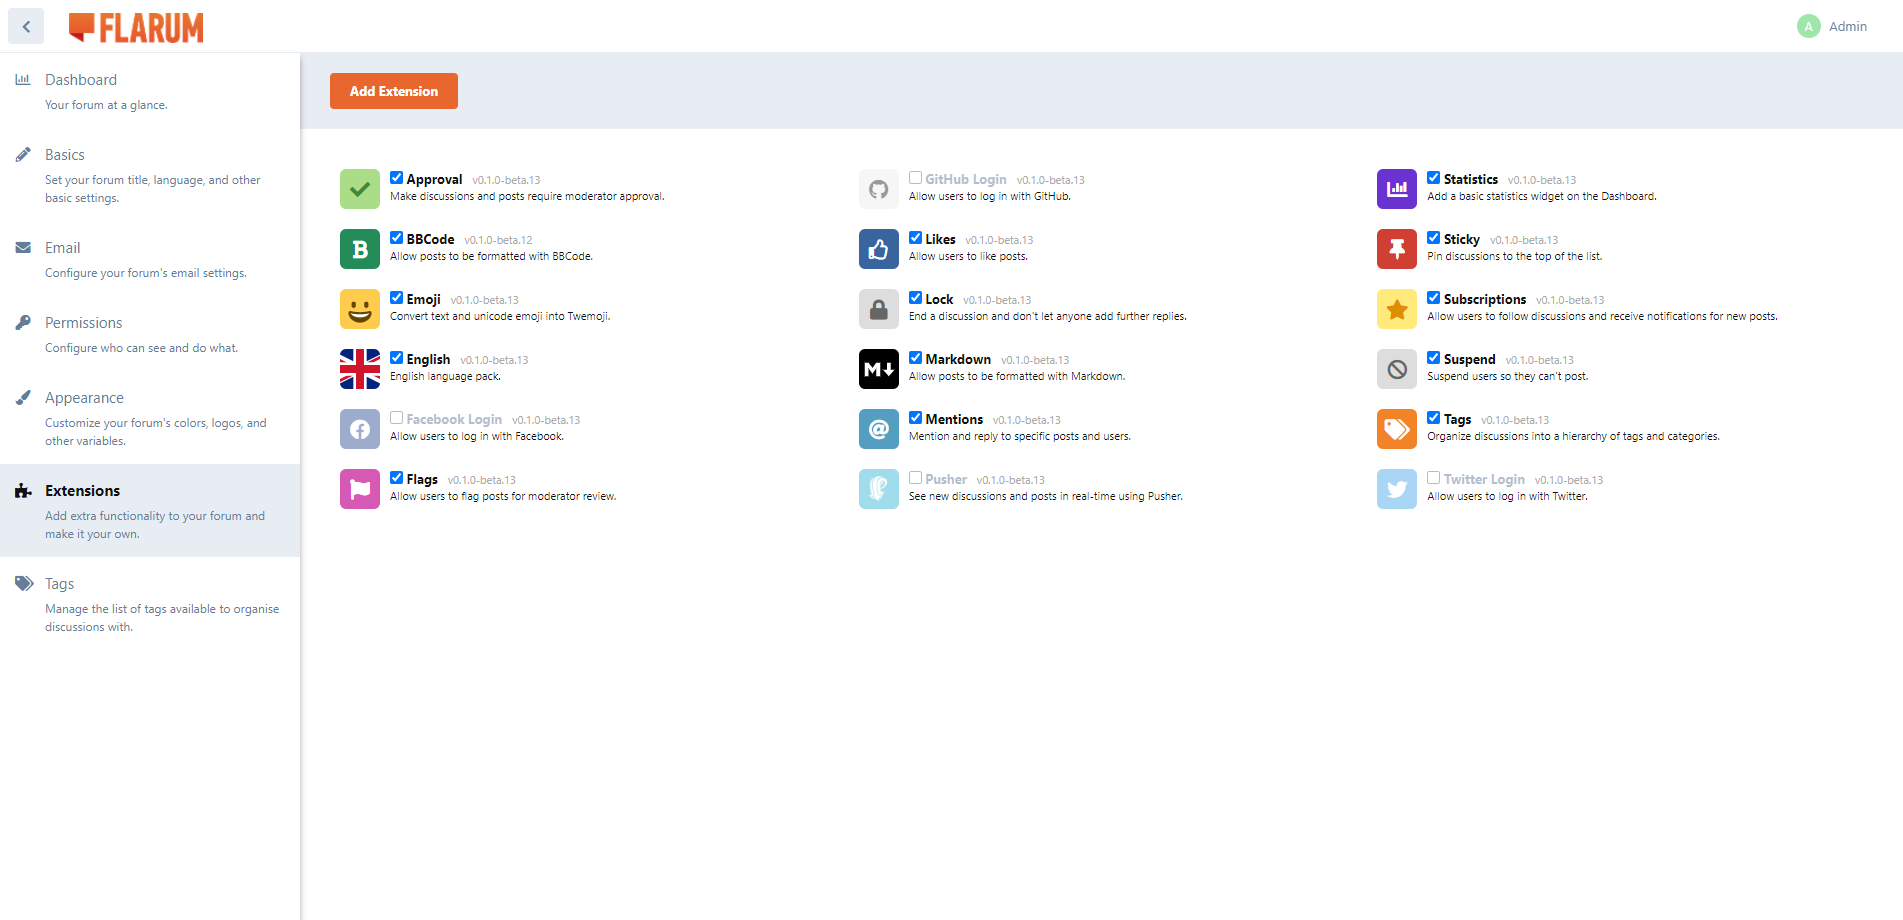Click the Email envelope icon in sidebar
The image size is (1903, 920).
coord(23,247)
